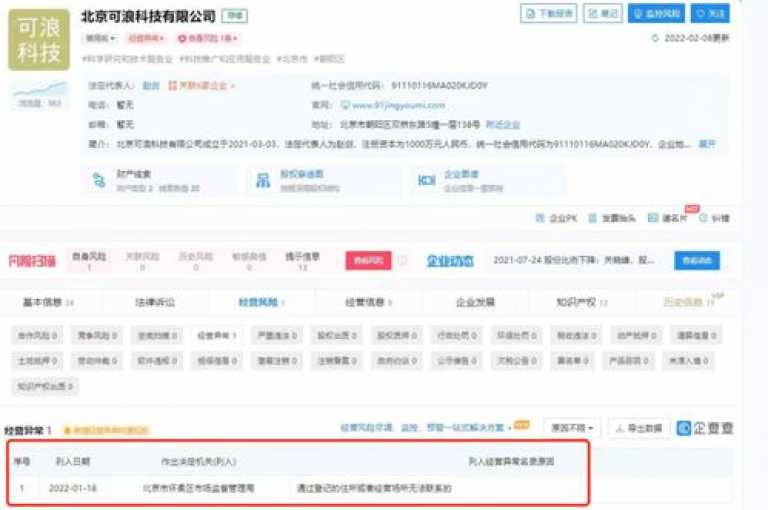Click the 2021-07-24 company dynamic text
Screen dimensions: 768x510
[x=574, y=260]
